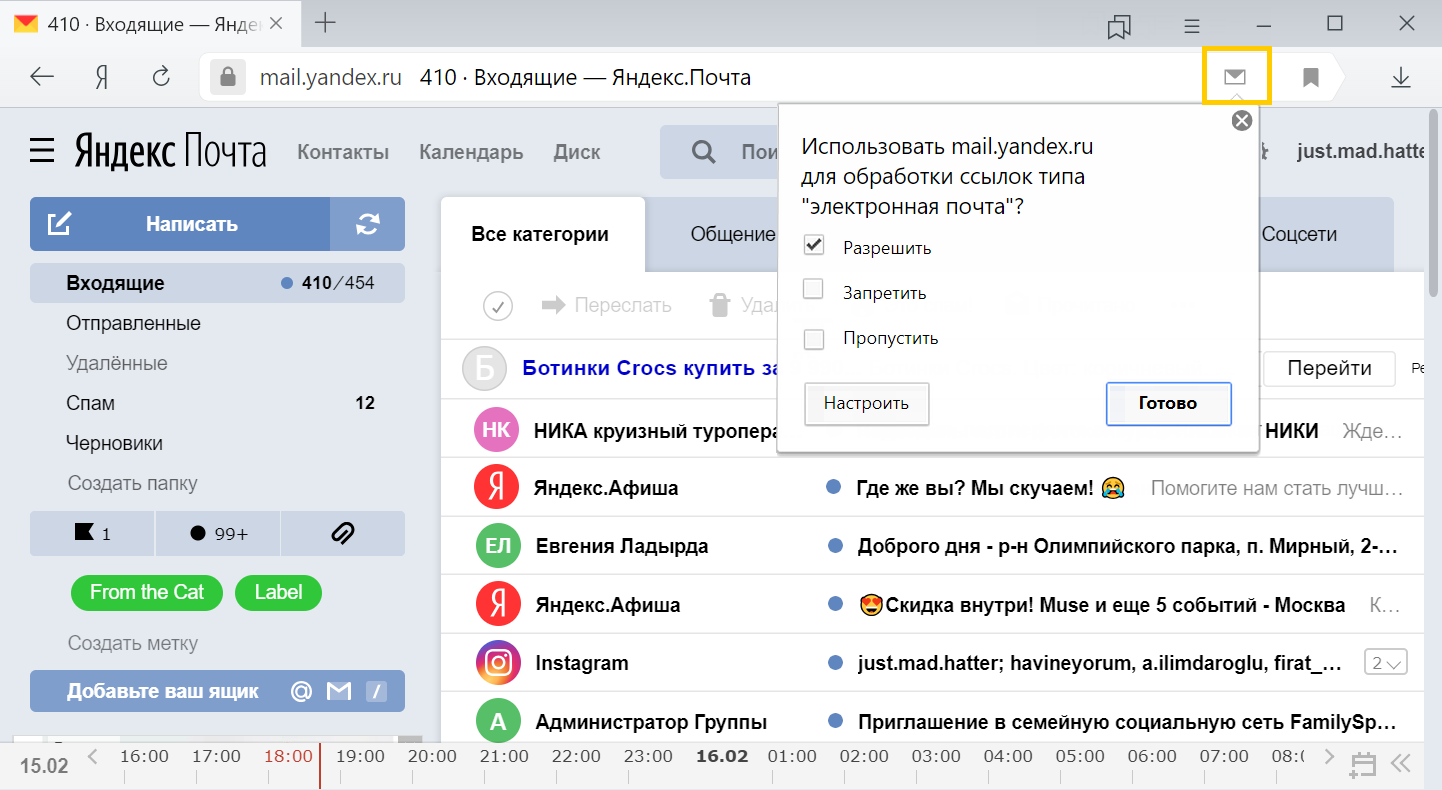Toggle the select-all messages checkmark circle

[498, 306]
